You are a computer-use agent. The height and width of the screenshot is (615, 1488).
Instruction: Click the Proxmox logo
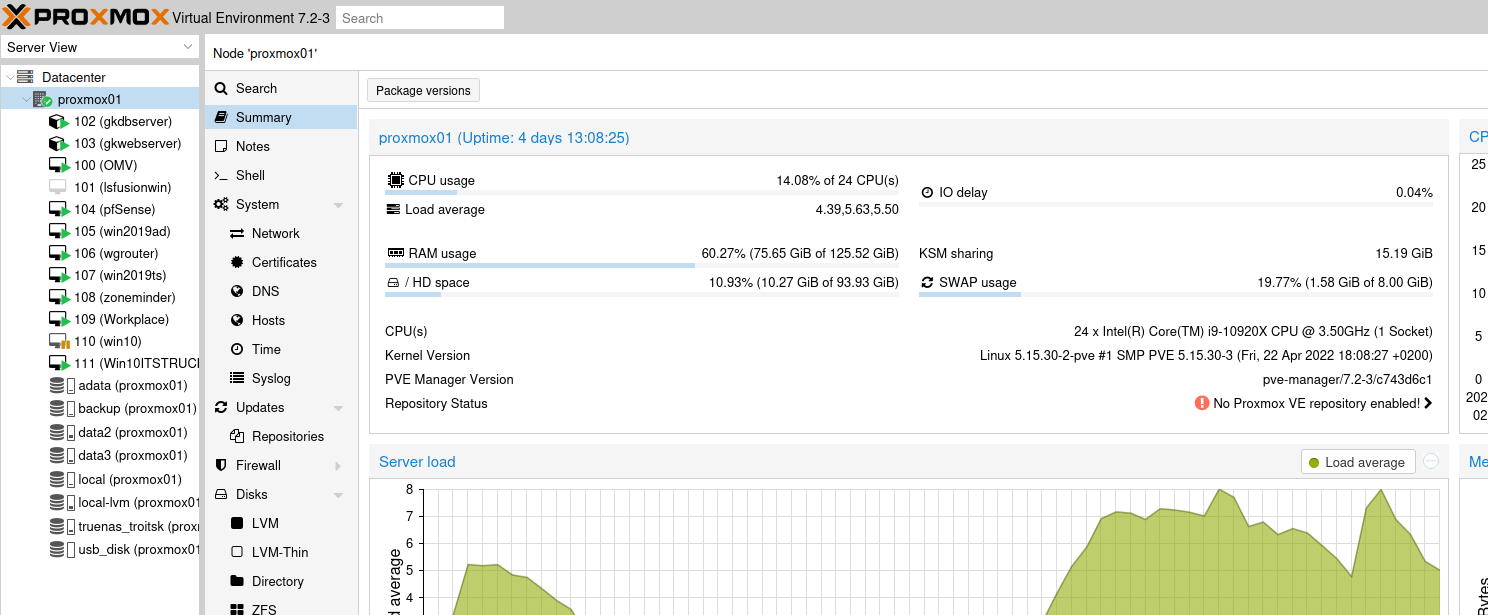click(86, 17)
